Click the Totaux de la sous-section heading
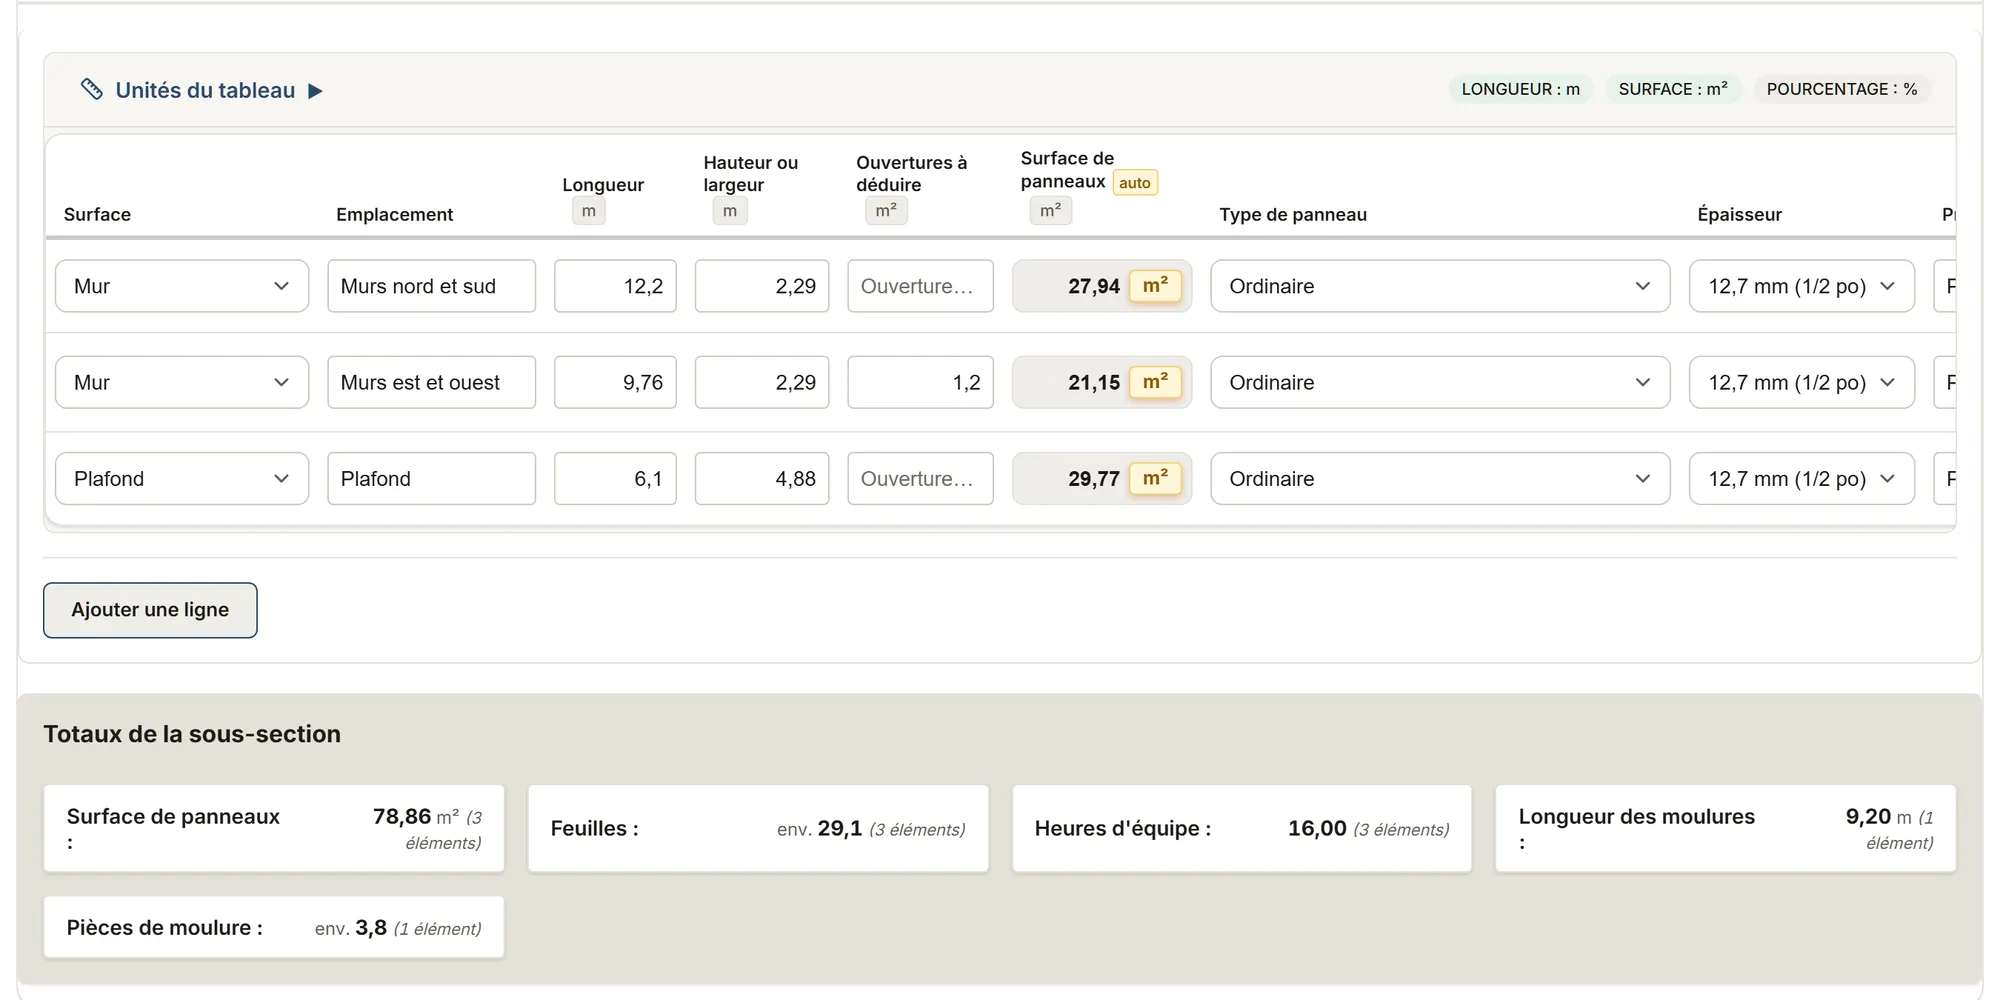 [192, 734]
